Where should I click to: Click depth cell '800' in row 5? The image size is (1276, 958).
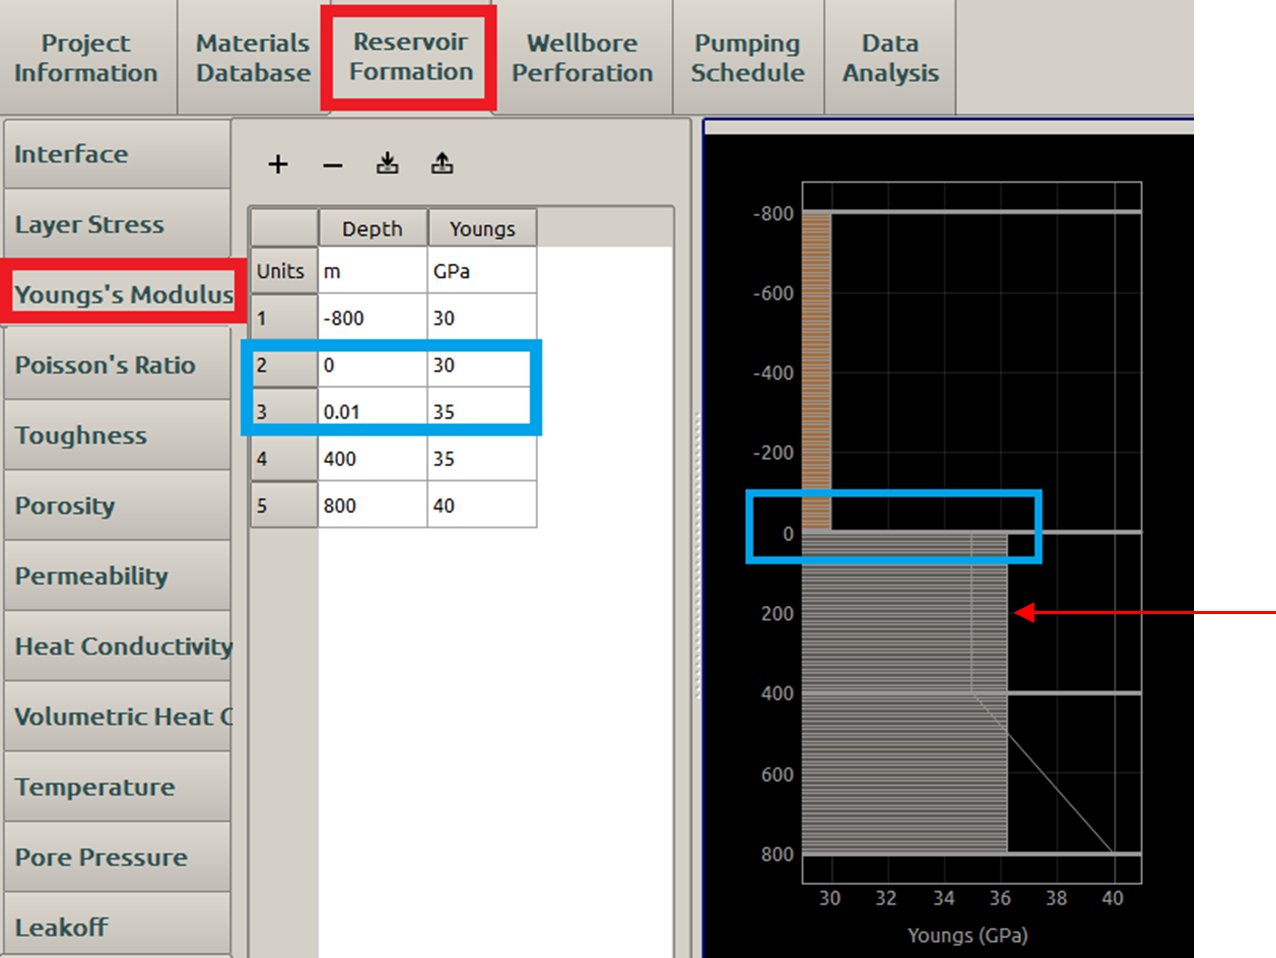(x=373, y=505)
